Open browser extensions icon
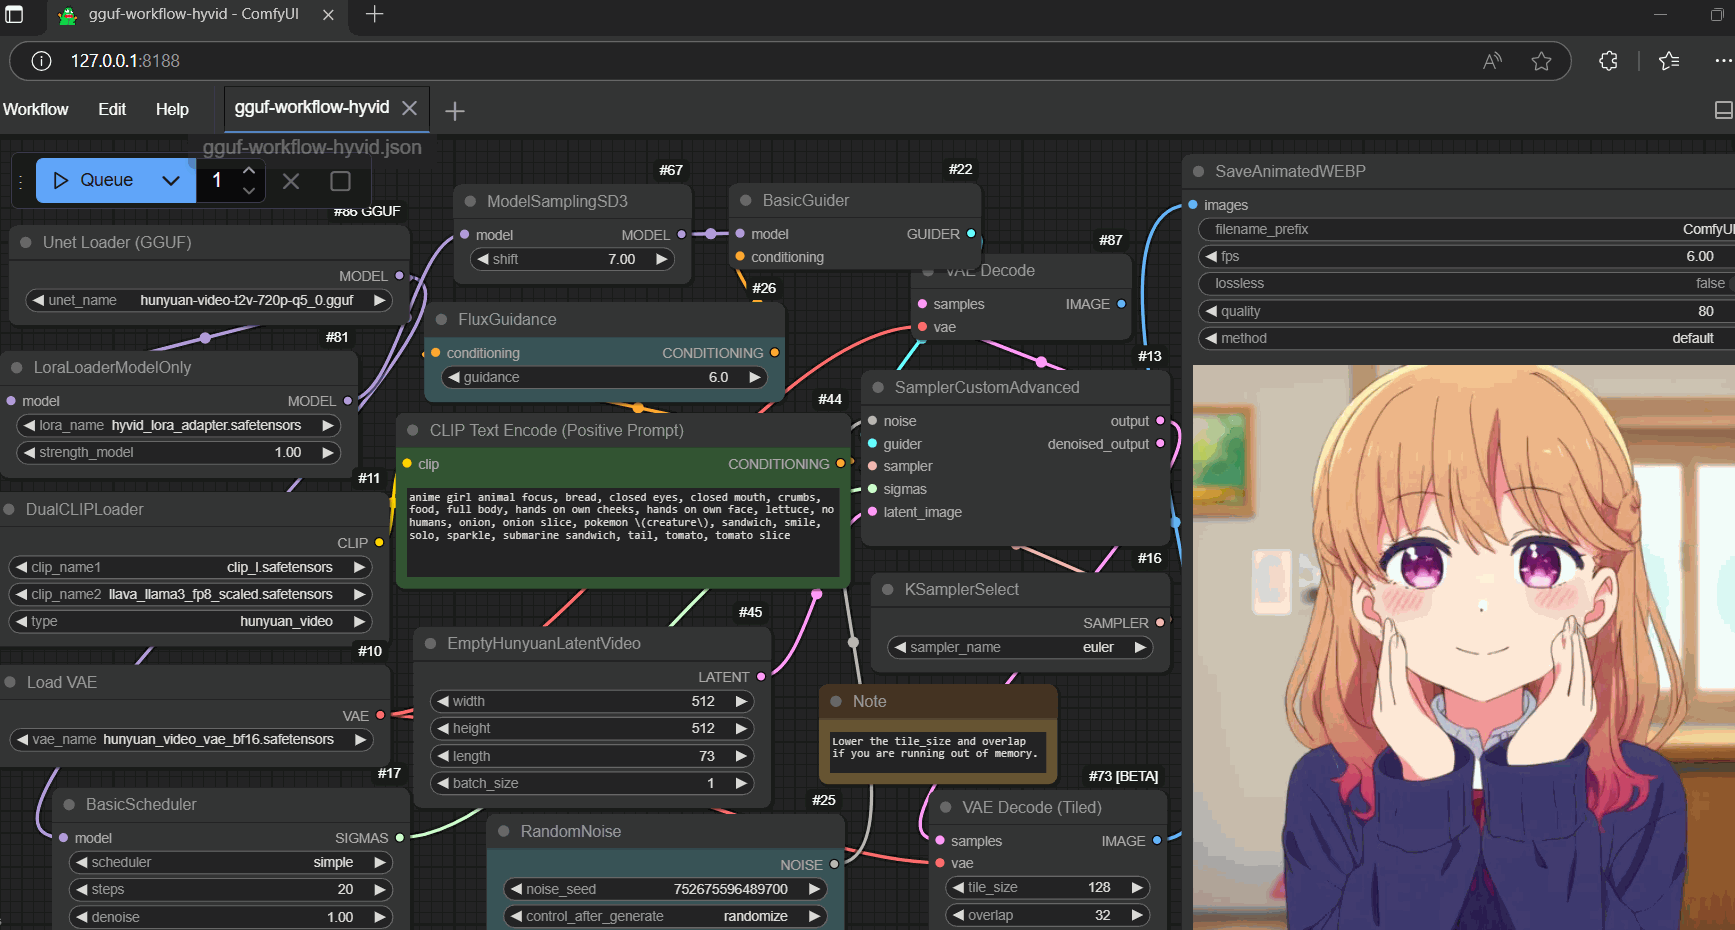 pos(1608,61)
